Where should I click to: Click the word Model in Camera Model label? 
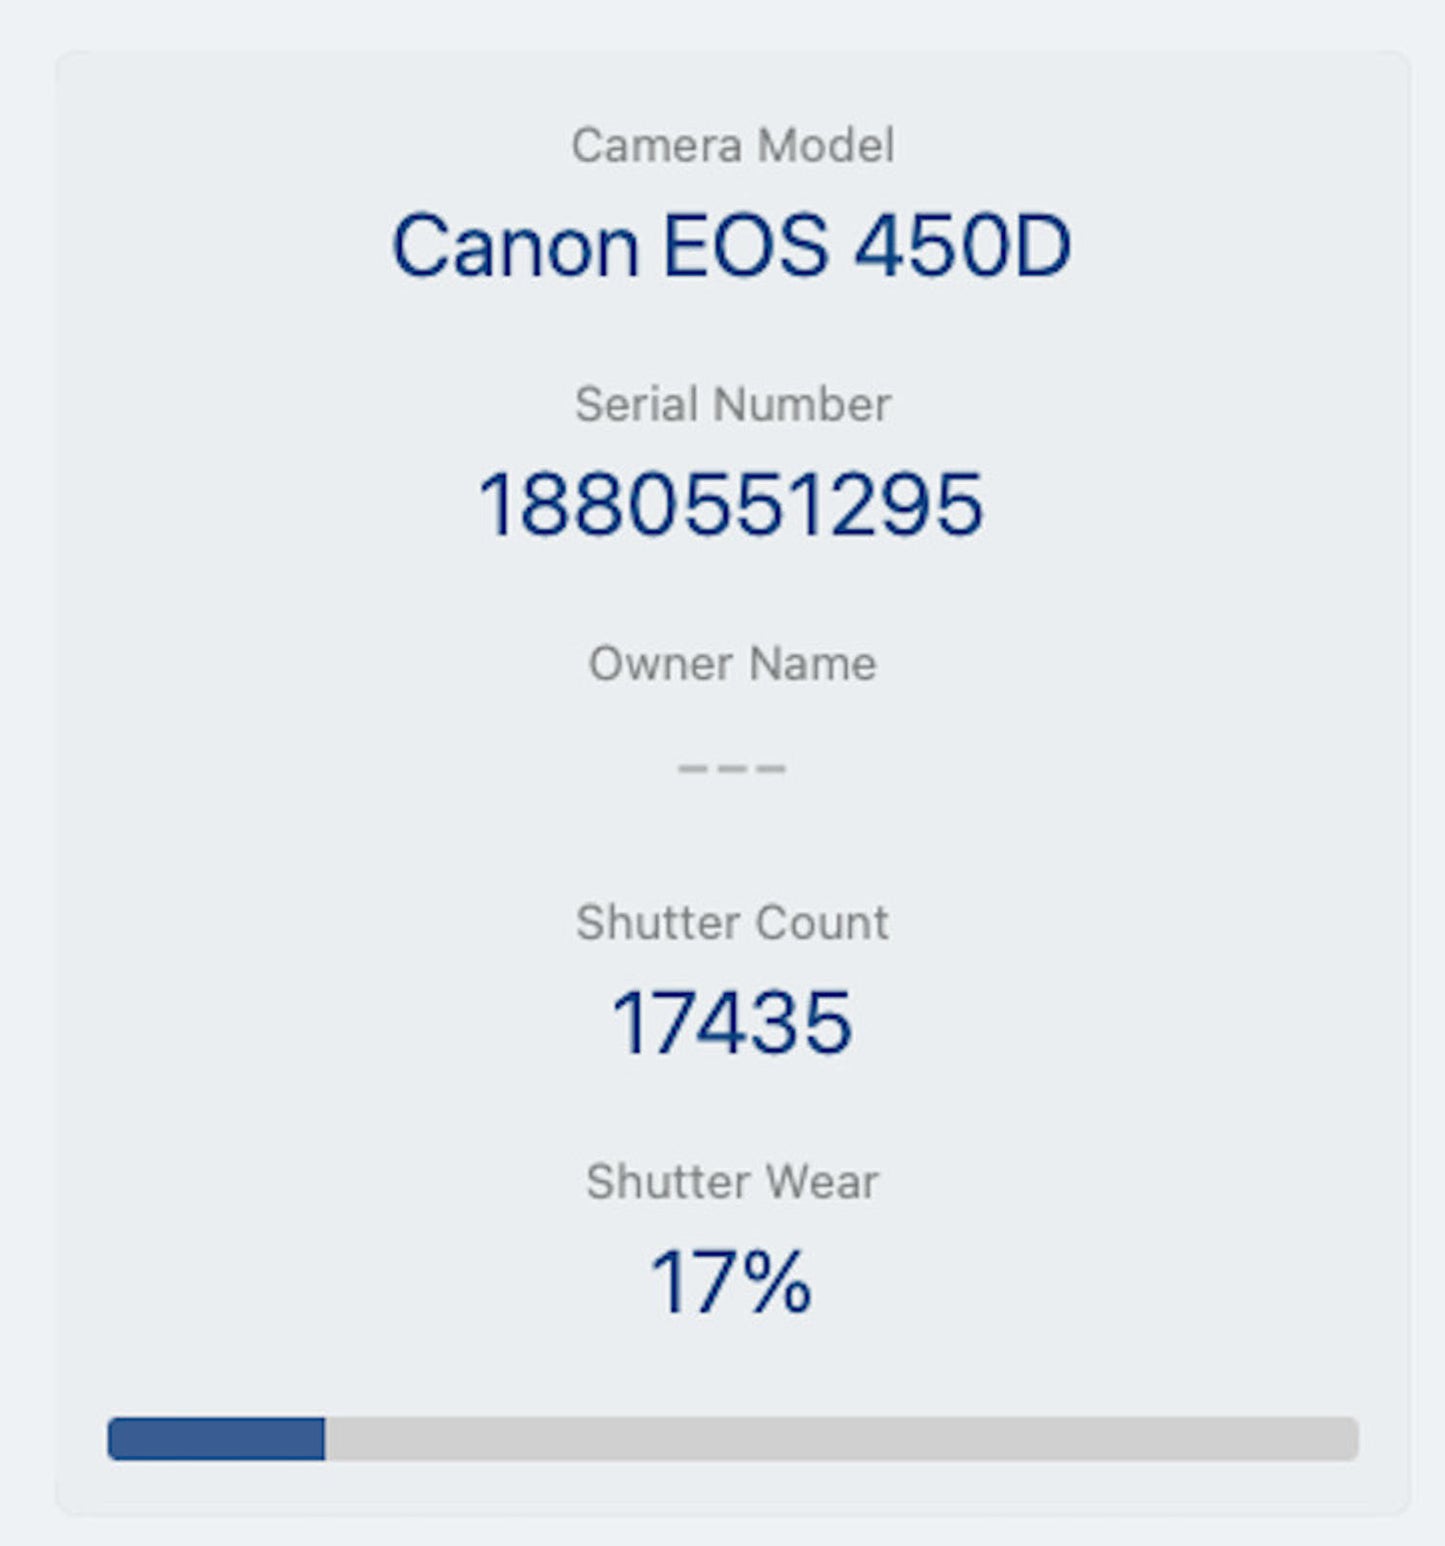pos(826,146)
